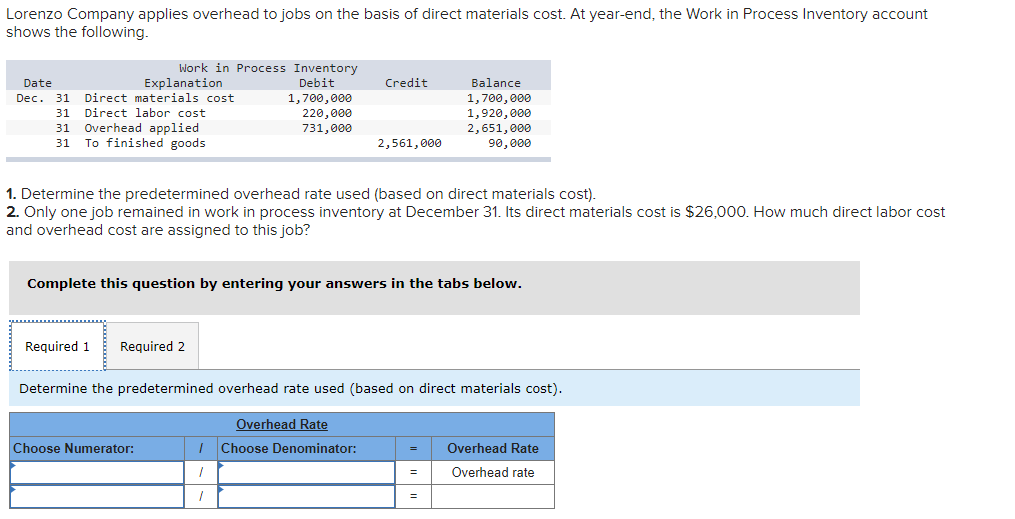Click the 'Dec. 31' date cell

[43, 98]
